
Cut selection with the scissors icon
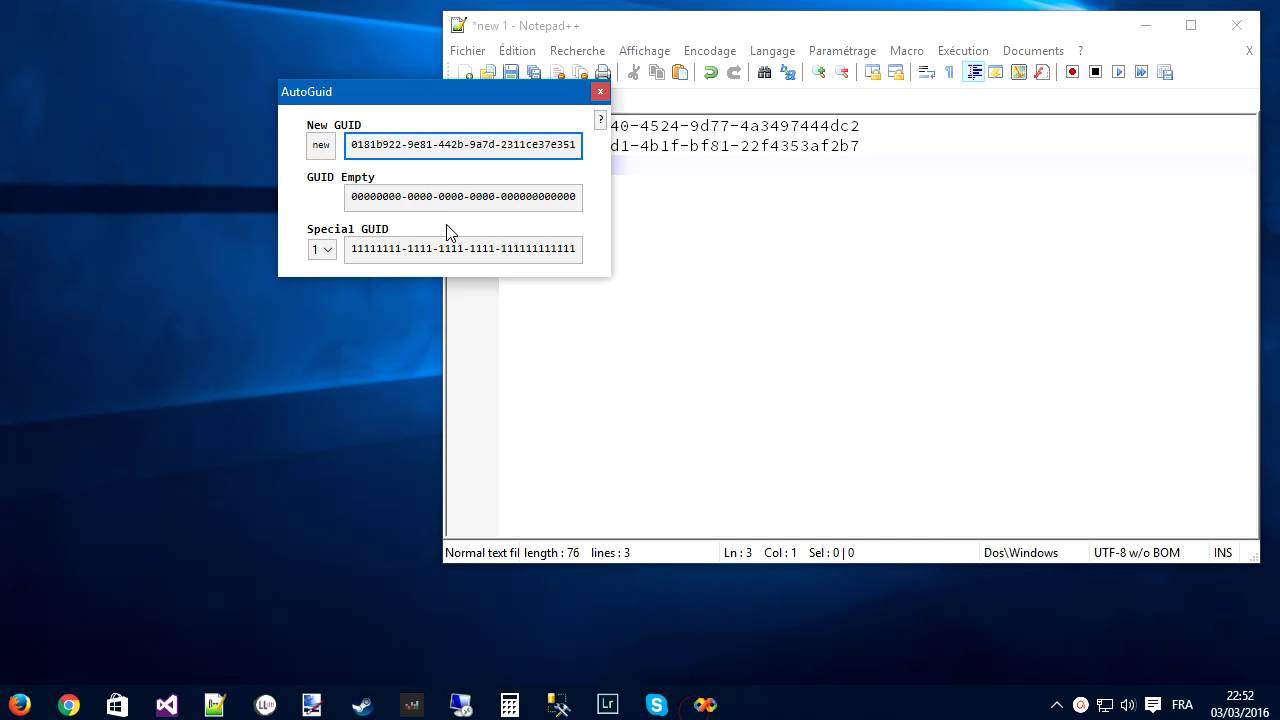[x=633, y=72]
